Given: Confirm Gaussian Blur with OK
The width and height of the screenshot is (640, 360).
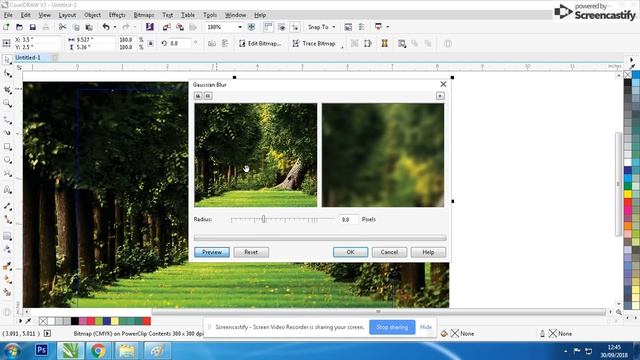Looking at the screenshot, I should [x=350, y=252].
